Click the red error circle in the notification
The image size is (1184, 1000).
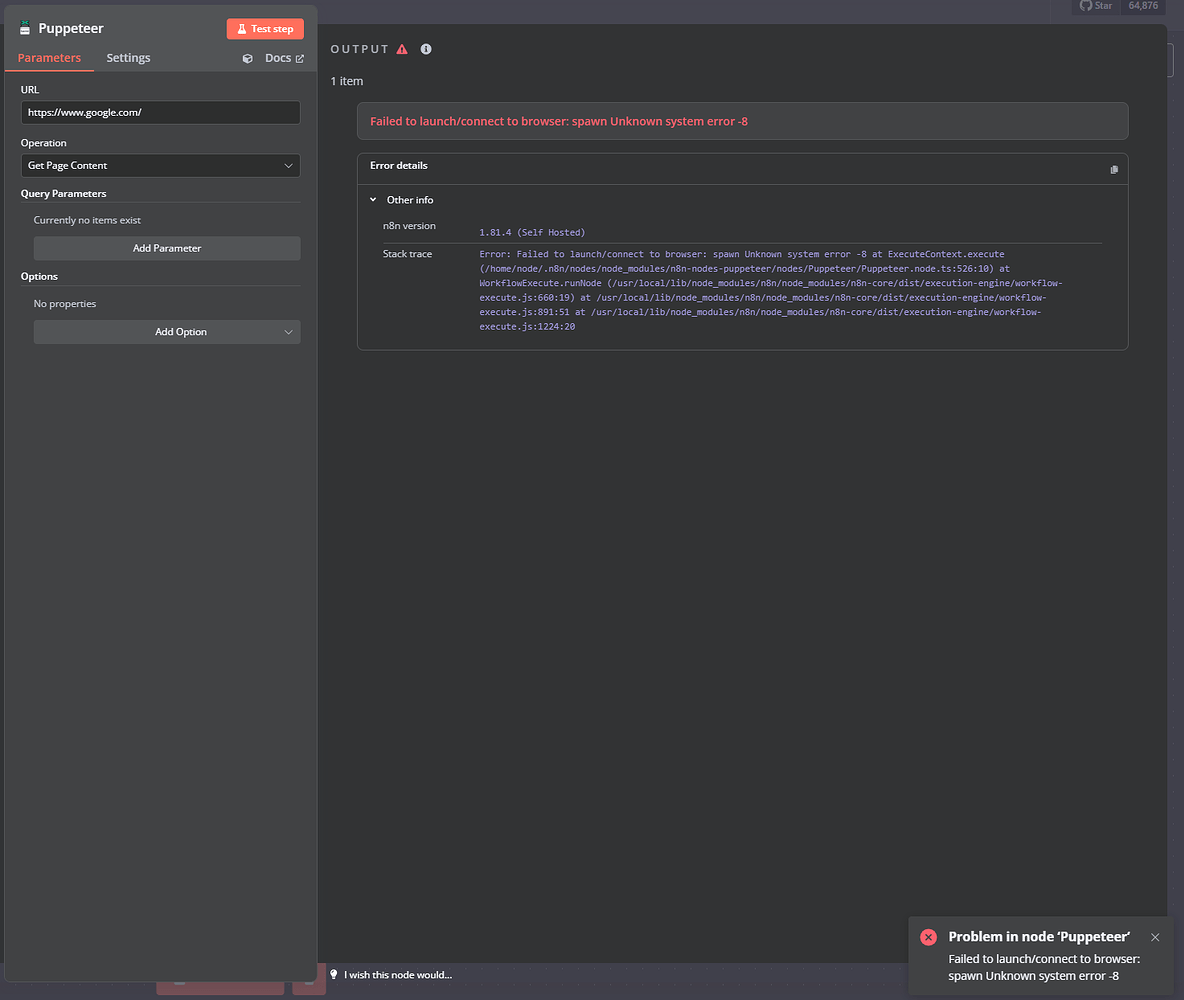(x=928, y=937)
